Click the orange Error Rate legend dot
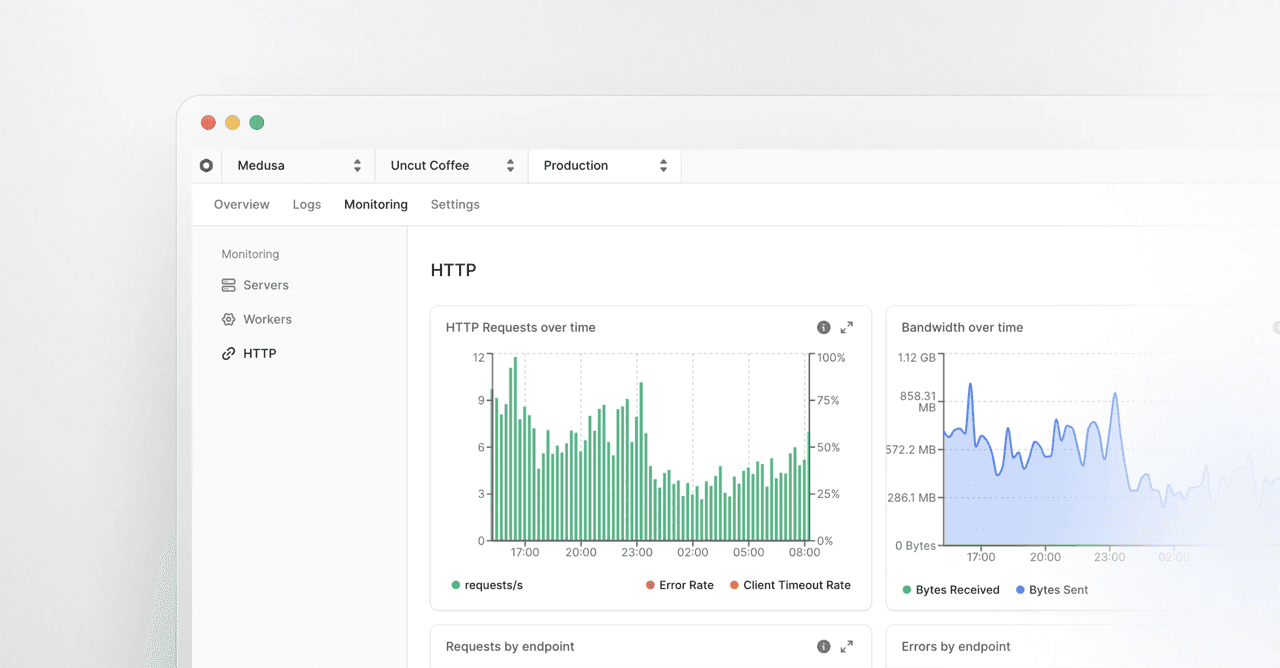 pyautogui.click(x=651, y=585)
